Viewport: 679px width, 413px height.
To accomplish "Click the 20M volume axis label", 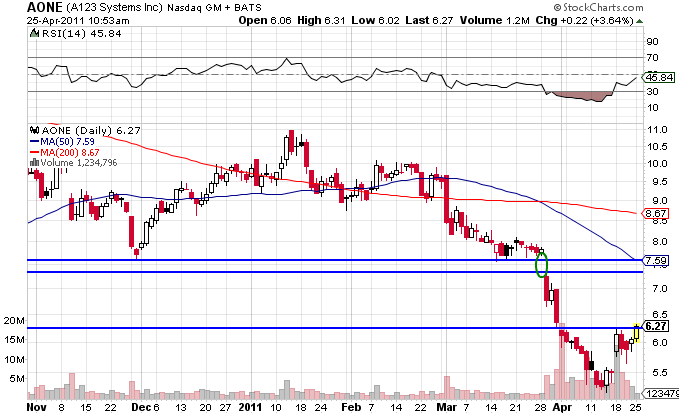I will [14, 321].
